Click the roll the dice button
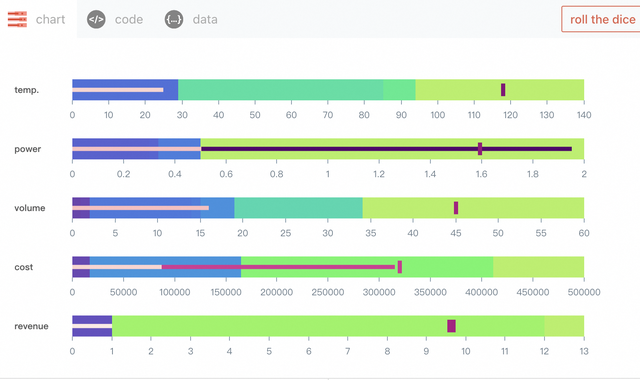 pos(602,19)
